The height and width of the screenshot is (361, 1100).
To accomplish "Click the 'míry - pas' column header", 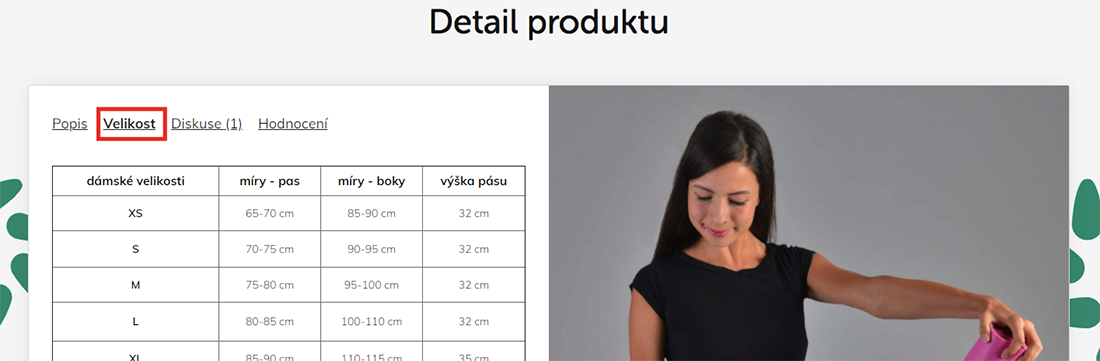I will (269, 181).
